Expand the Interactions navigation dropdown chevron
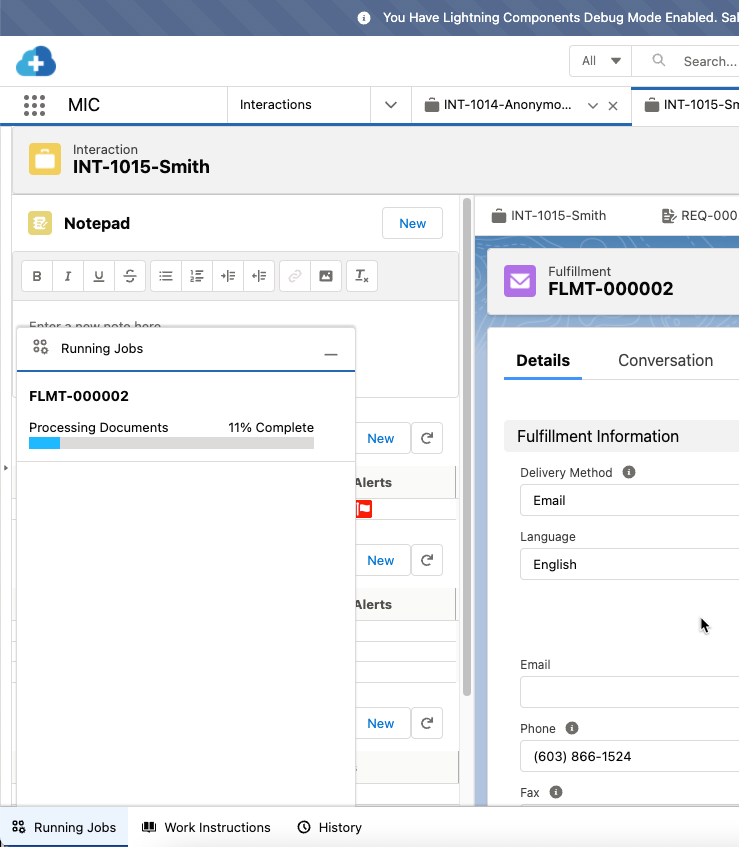The image size is (739, 847). (391, 105)
